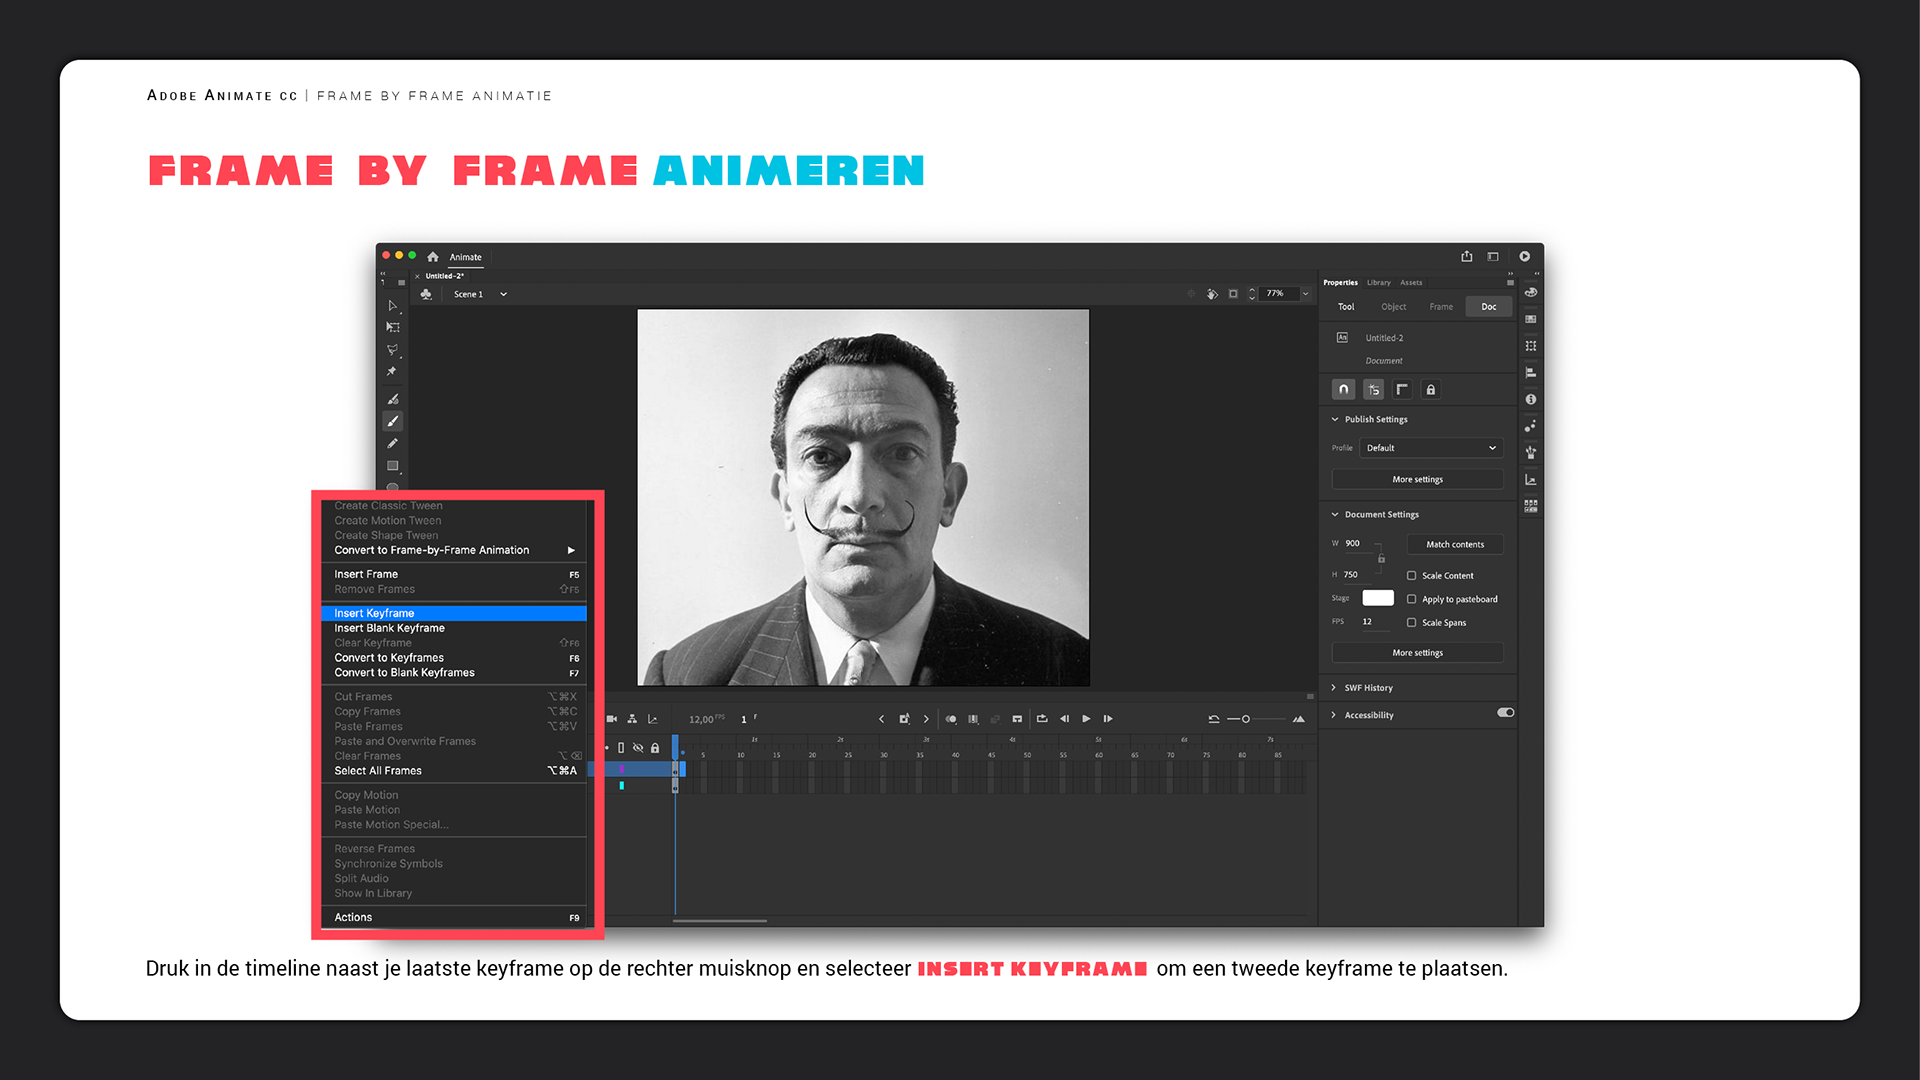Toggle the Accessibility switch
Image resolution: width=1920 pixels, height=1080 pixels.
click(x=1505, y=713)
